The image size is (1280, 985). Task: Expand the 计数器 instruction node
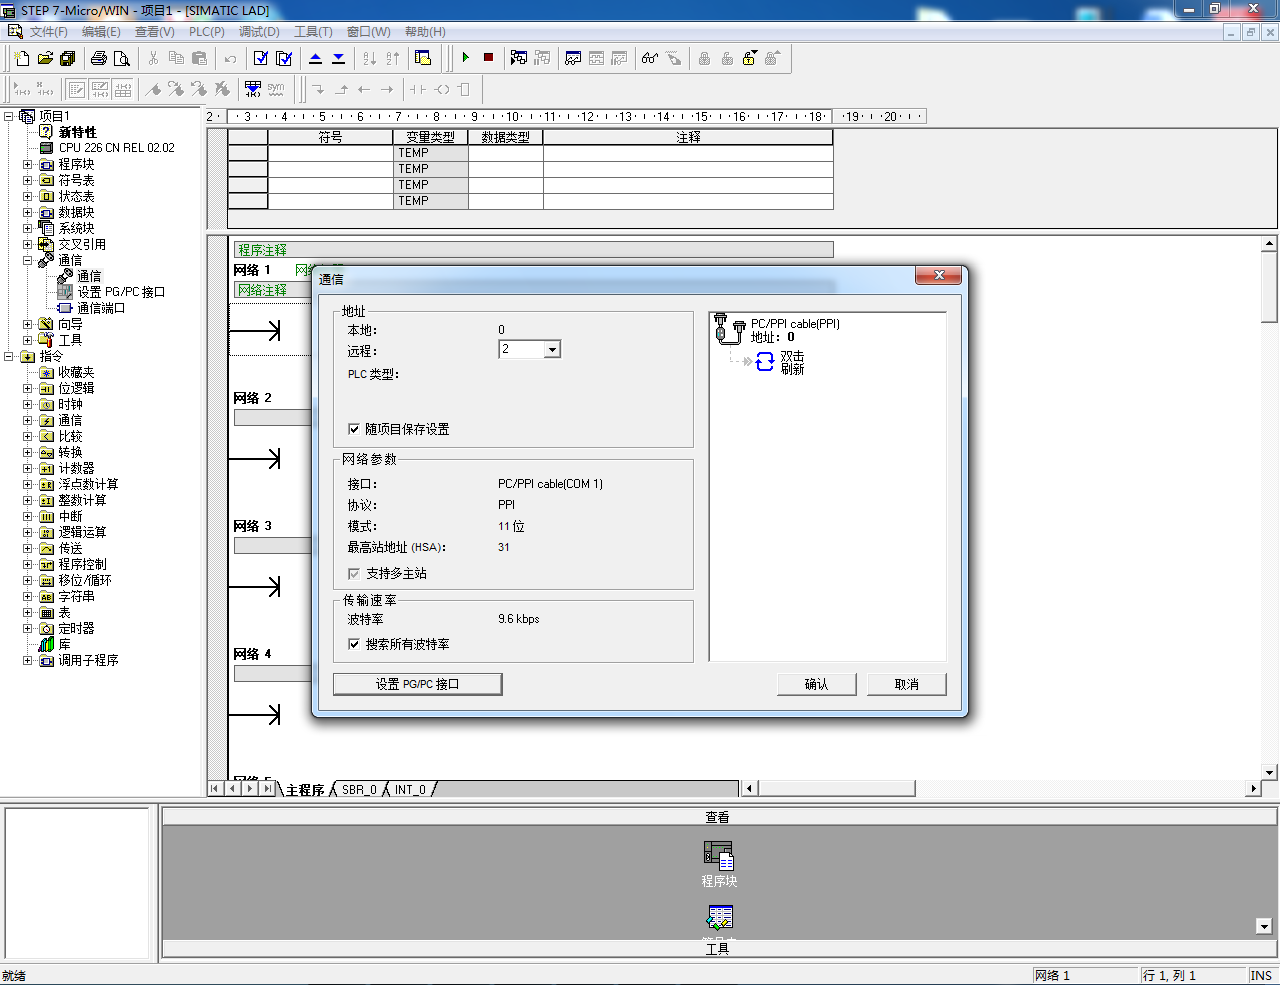click(x=28, y=468)
